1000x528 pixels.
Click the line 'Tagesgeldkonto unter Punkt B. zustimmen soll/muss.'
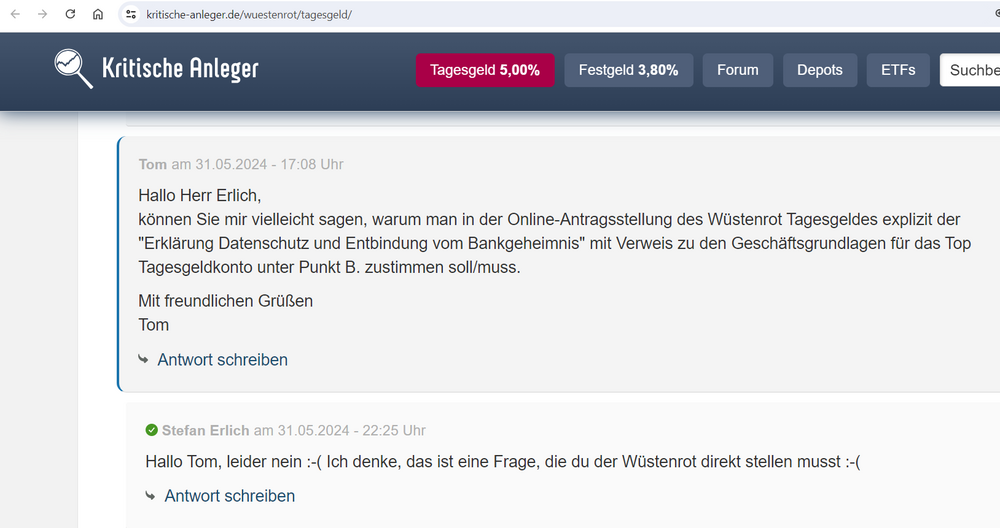(329, 267)
